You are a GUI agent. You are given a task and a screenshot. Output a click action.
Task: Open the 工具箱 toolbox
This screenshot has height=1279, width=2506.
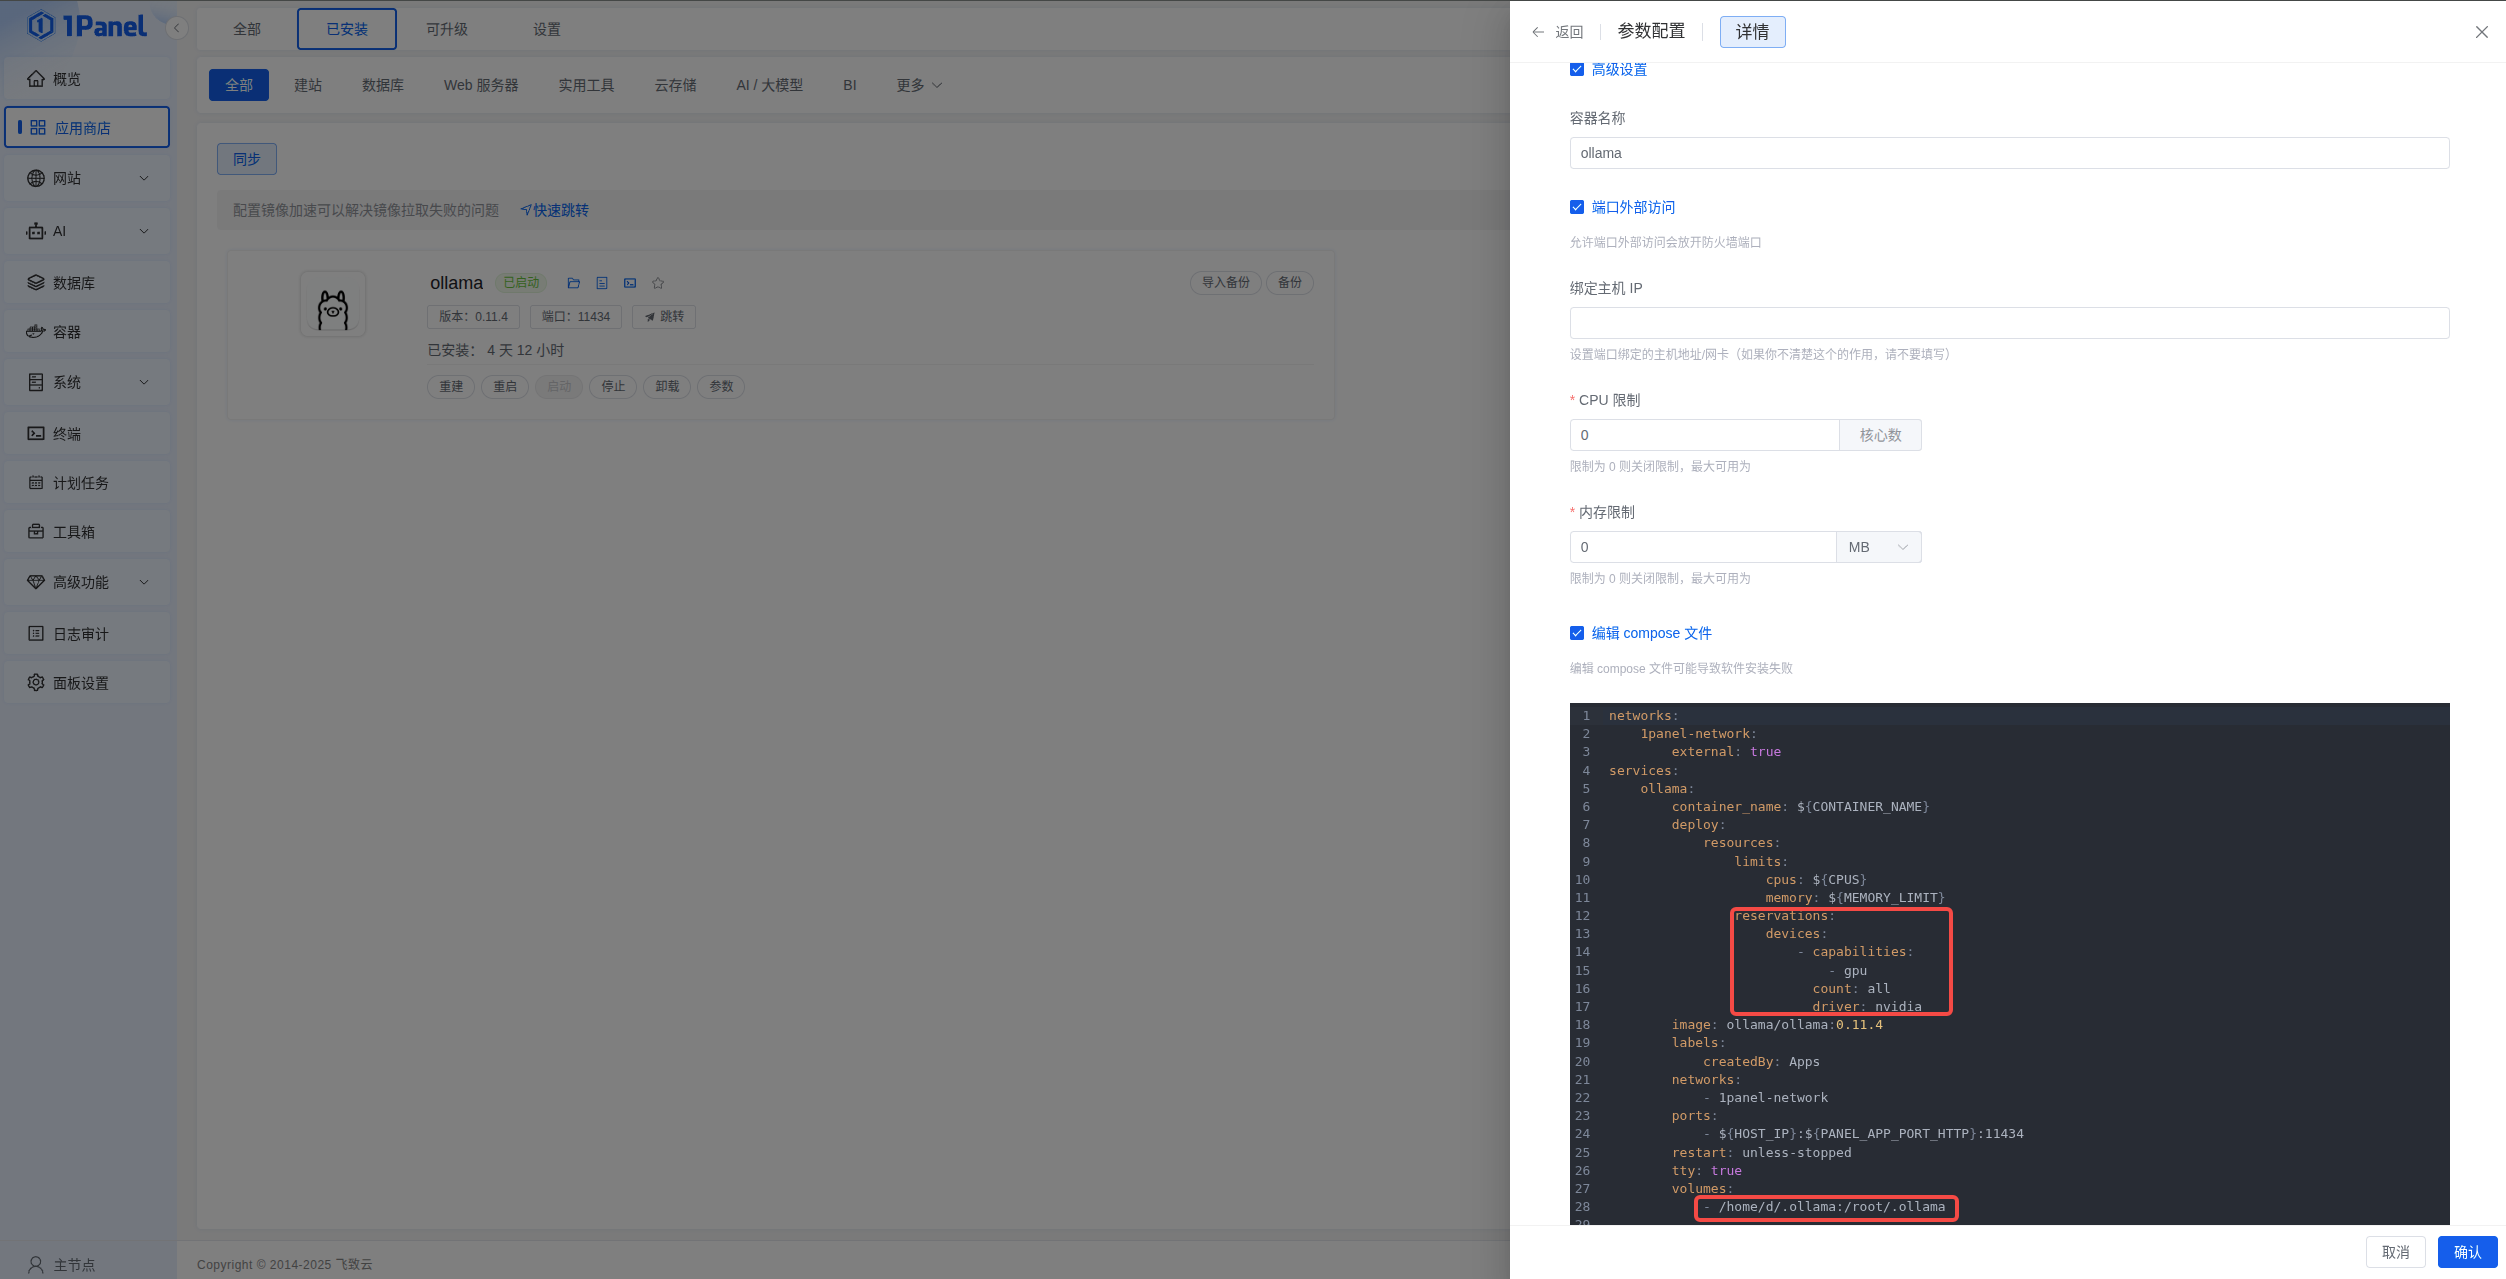coord(87,532)
